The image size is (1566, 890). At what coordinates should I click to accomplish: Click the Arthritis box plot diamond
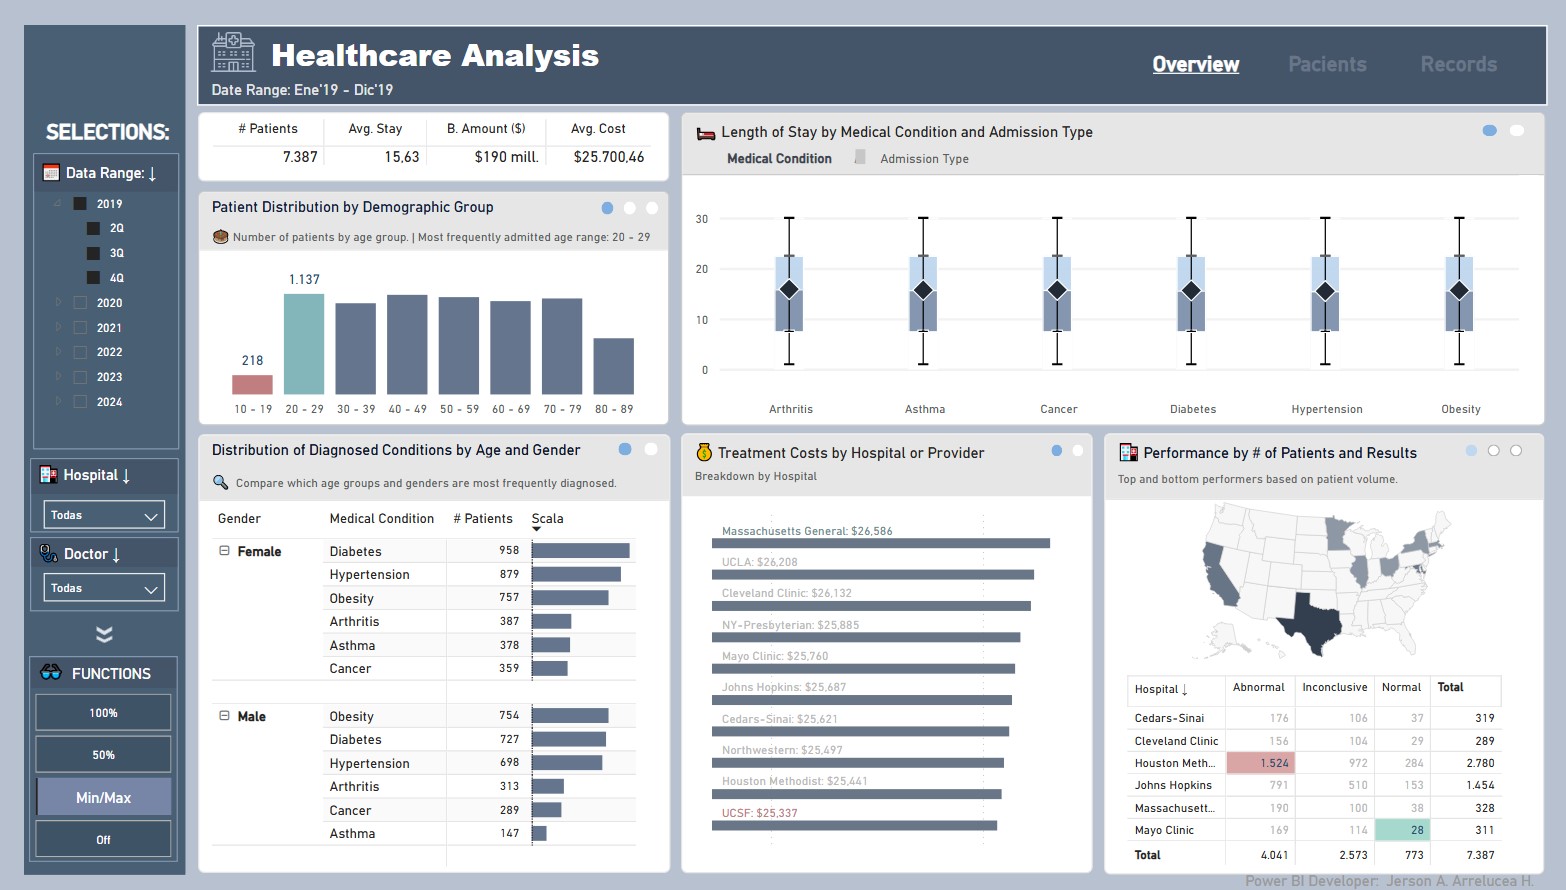789,290
